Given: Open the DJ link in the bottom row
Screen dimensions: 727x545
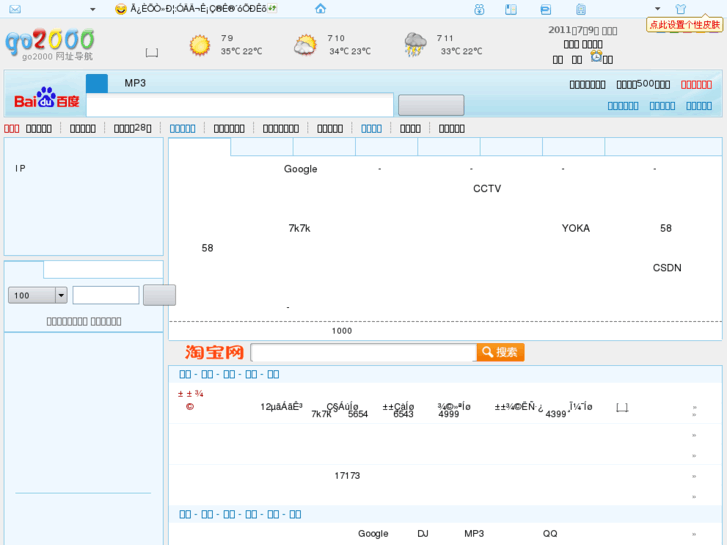Looking at the screenshot, I should [x=422, y=533].
